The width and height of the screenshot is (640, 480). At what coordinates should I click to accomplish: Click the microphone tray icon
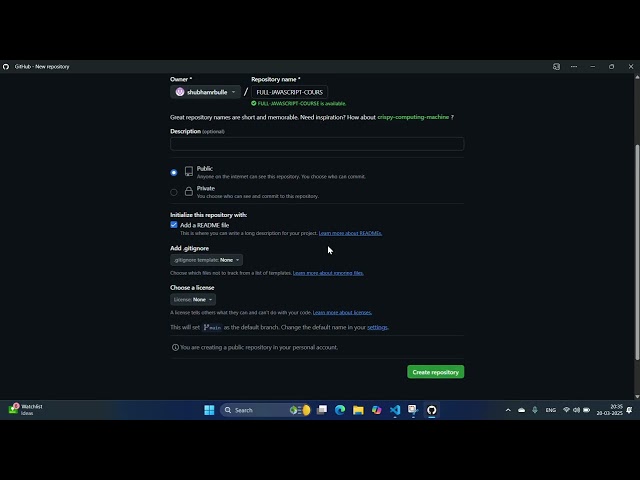(535, 410)
